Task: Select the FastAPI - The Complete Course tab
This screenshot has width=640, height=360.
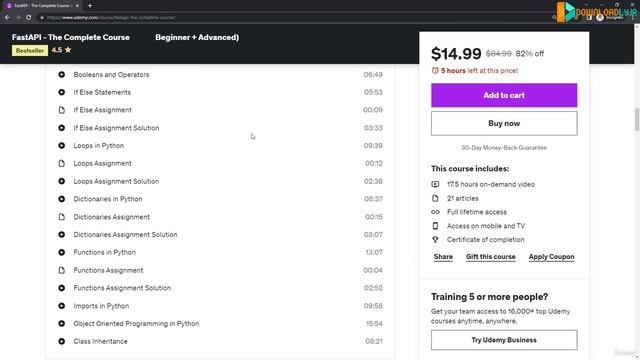Action: click(x=42, y=6)
